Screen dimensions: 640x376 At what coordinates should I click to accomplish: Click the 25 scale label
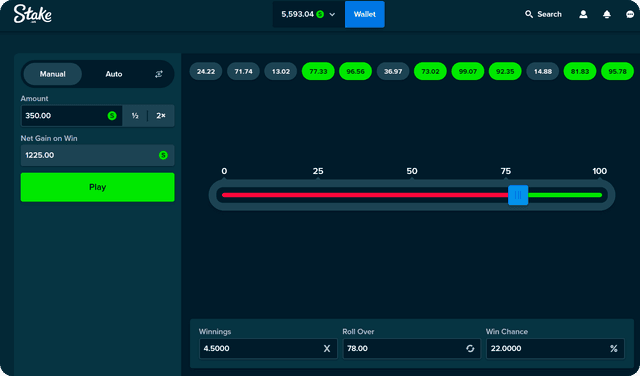coord(318,171)
